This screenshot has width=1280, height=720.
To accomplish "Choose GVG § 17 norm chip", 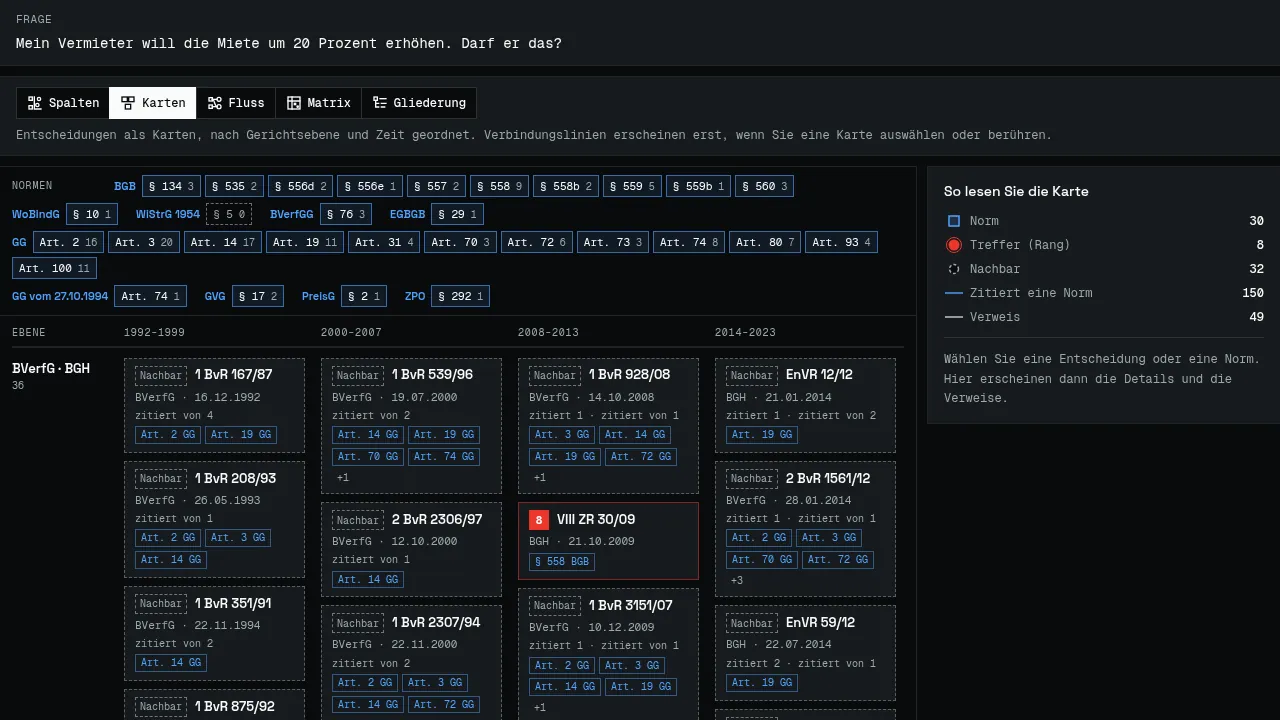I will point(258,296).
